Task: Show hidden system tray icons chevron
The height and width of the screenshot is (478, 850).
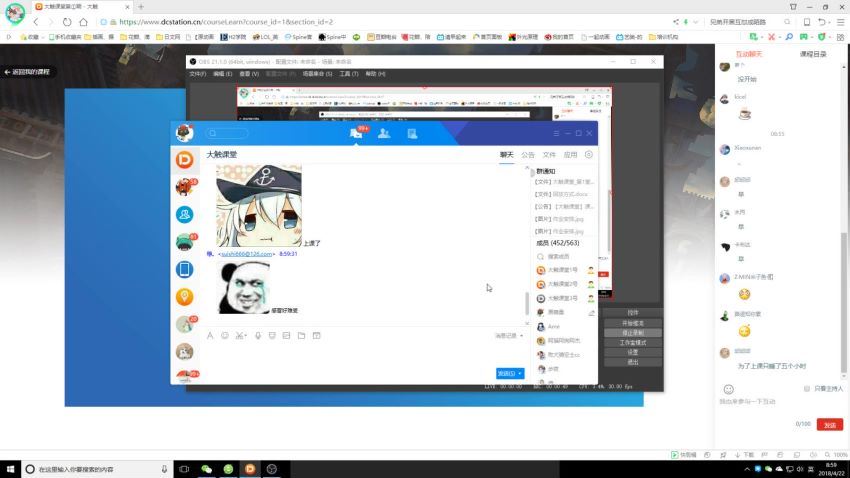Action: point(747,469)
